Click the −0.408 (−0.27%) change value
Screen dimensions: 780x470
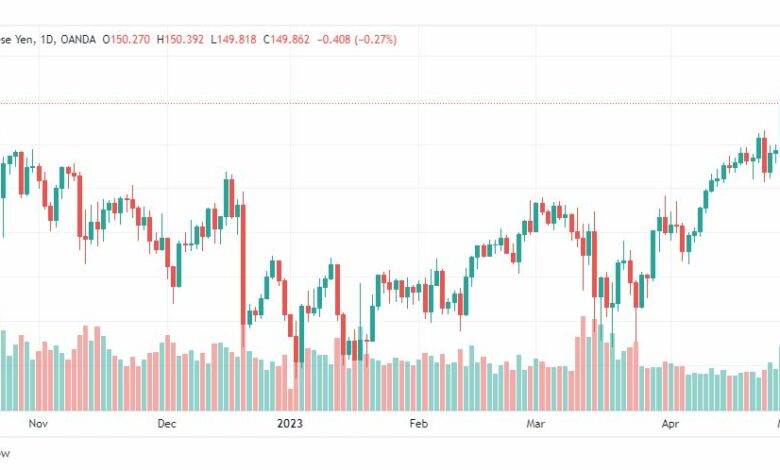pyautogui.click(x=357, y=39)
